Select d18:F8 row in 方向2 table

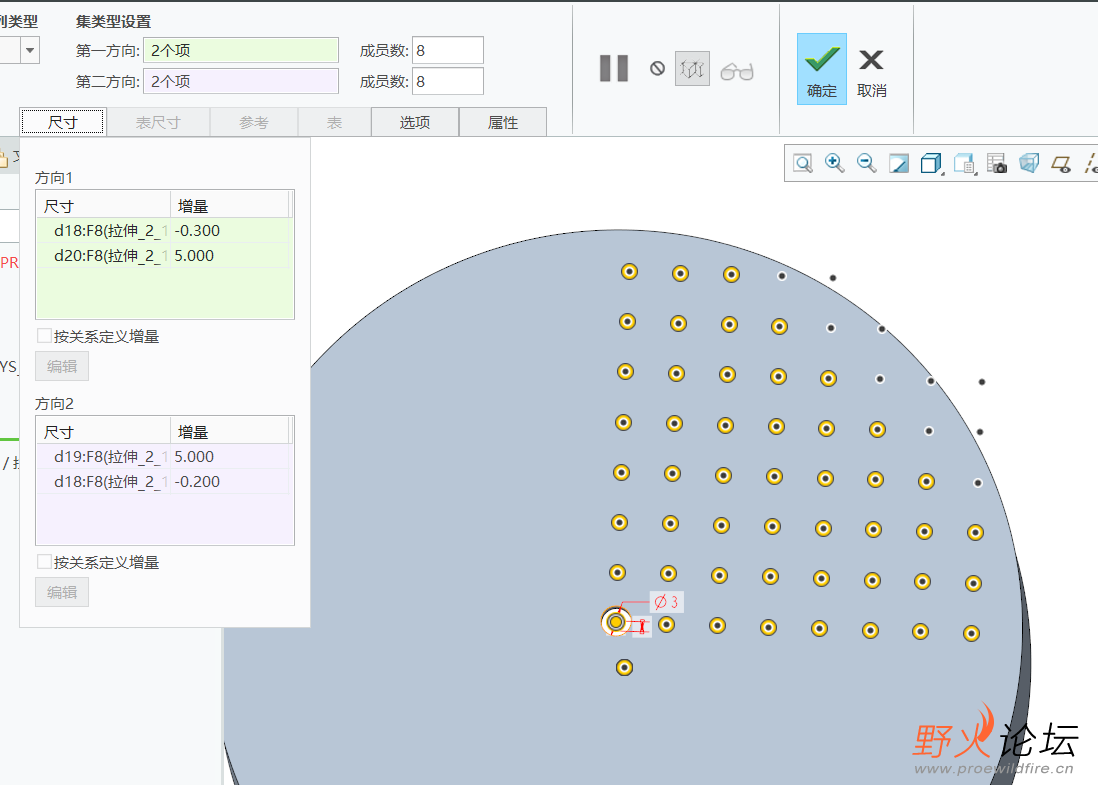point(162,482)
